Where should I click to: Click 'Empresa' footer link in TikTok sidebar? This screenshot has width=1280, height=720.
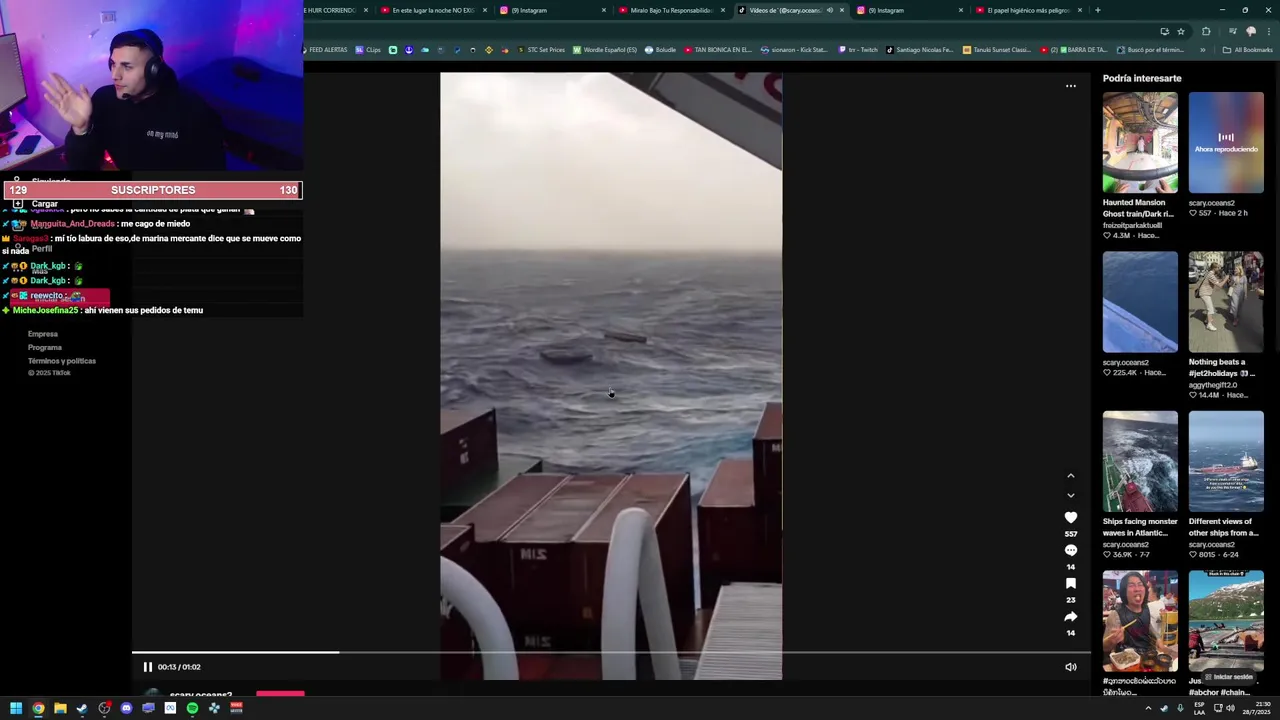43,334
